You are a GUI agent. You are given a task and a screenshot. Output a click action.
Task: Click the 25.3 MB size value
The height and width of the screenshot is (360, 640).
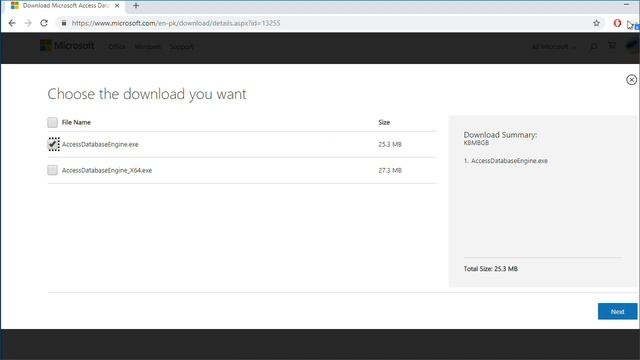390,144
